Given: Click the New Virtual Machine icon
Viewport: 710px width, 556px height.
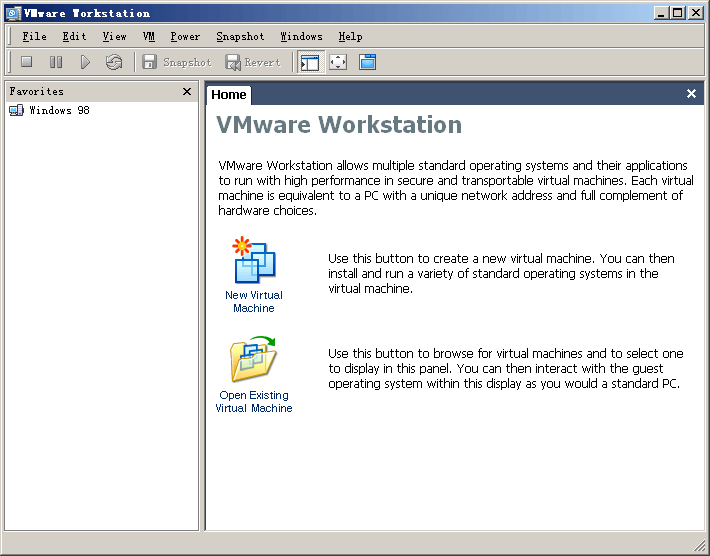Looking at the screenshot, I should coord(254,260).
